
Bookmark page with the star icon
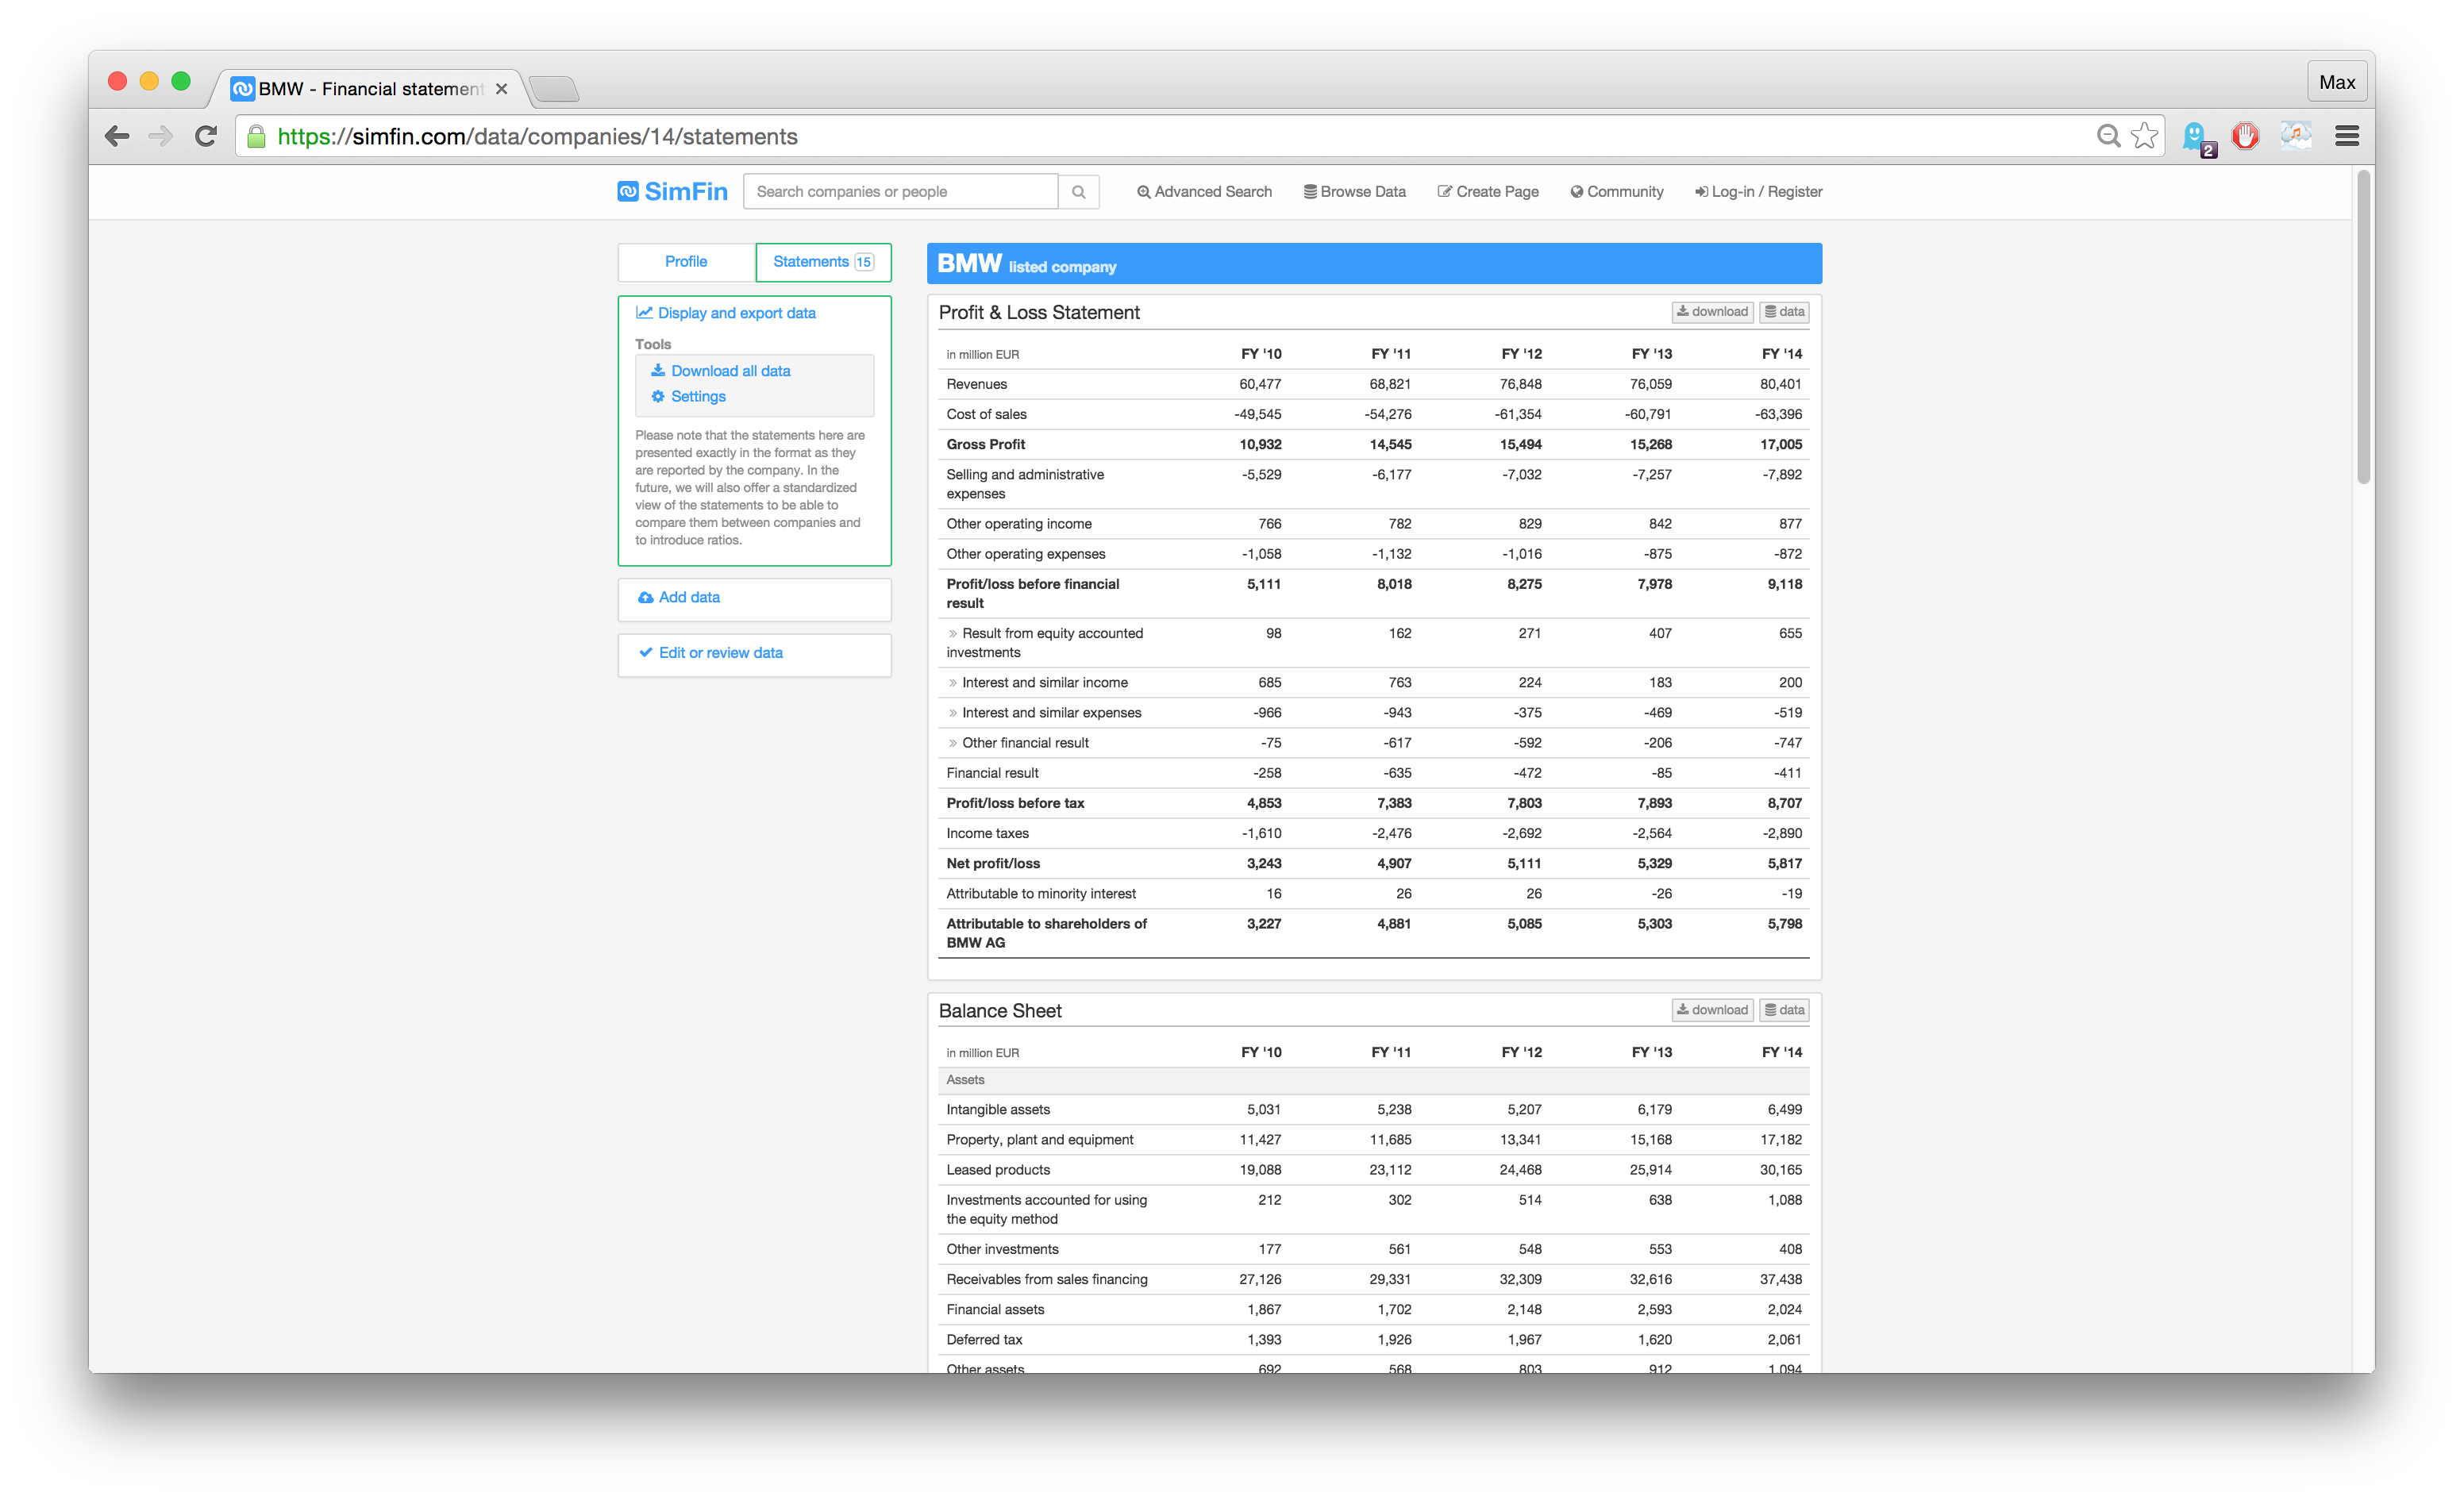[2144, 136]
